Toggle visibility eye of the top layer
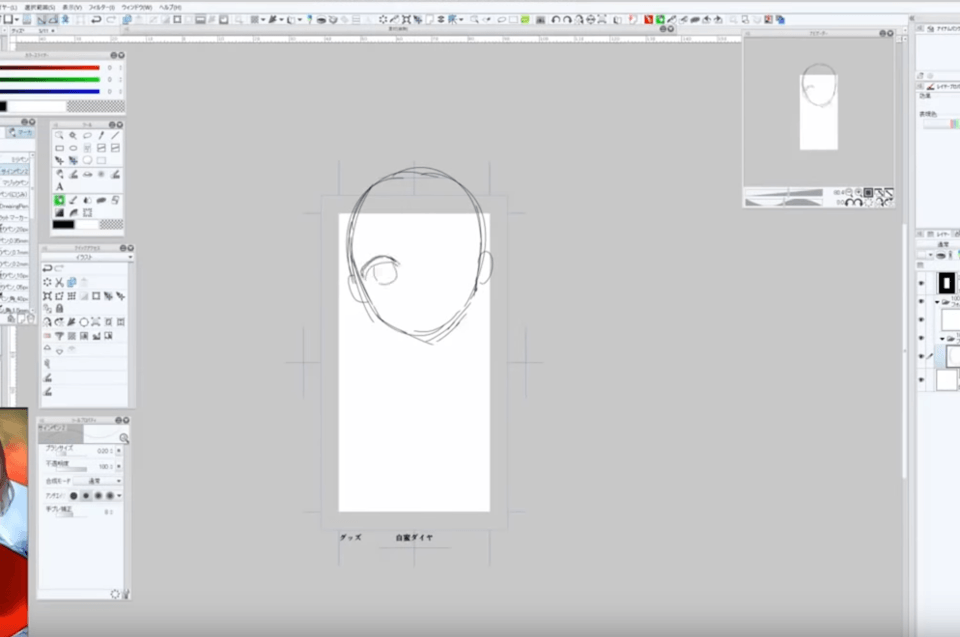The image size is (960, 637). (x=922, y=283)
